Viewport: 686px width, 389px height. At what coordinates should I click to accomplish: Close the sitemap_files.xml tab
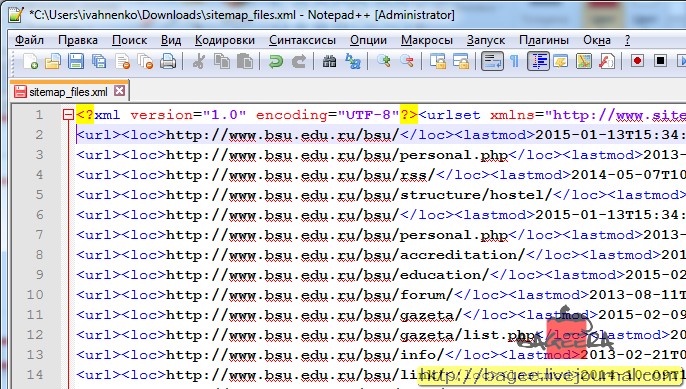(119, 91)
